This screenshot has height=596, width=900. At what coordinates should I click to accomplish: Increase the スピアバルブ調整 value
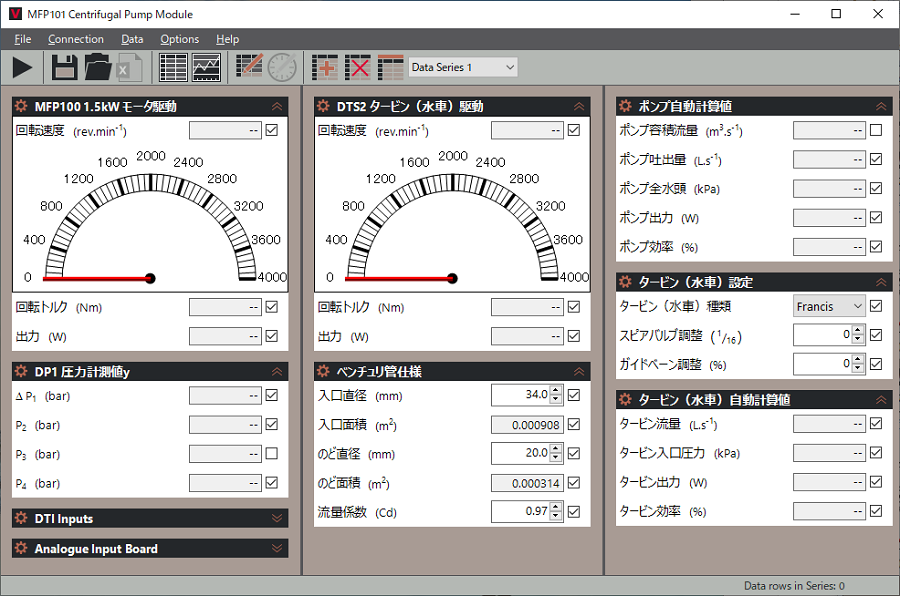pos(858,330)
